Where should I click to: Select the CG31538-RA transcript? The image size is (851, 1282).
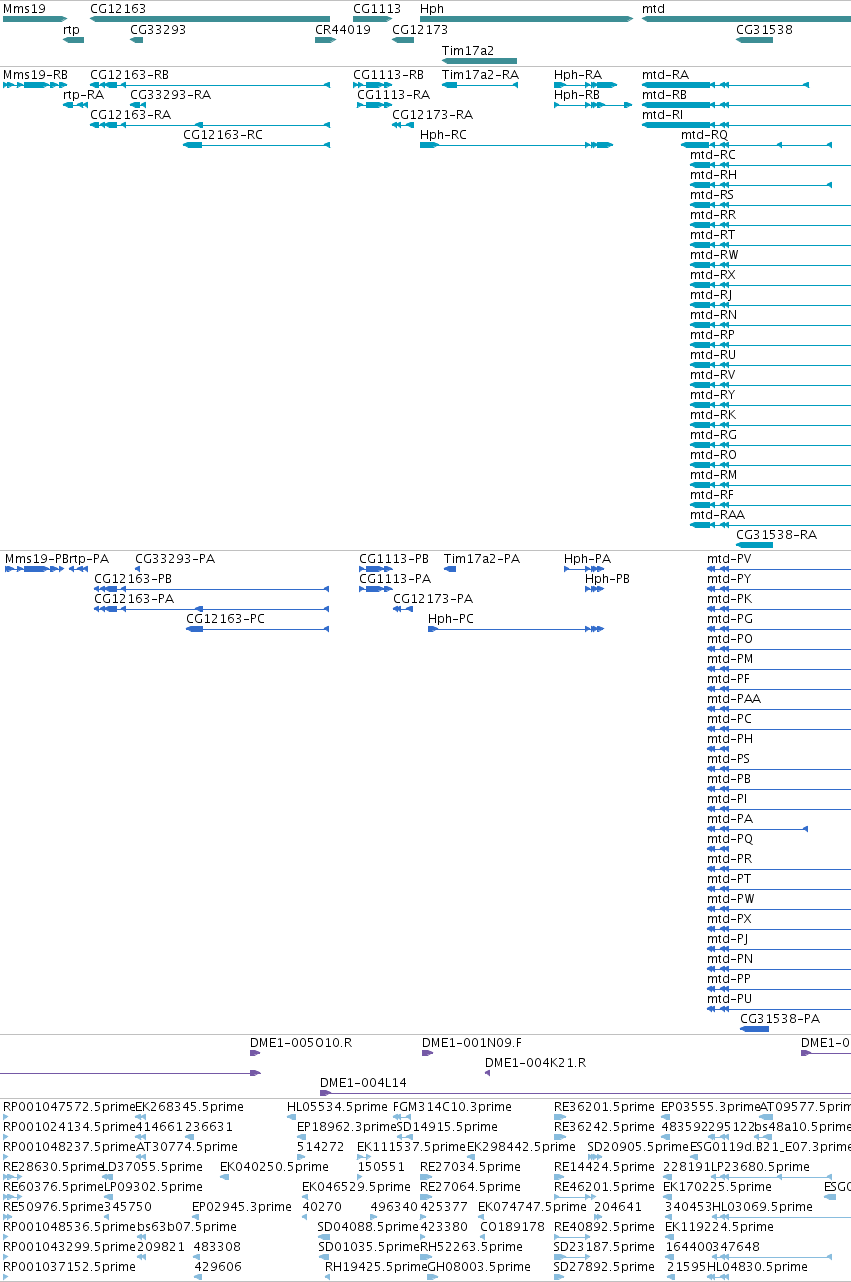[x=755, y=545]
